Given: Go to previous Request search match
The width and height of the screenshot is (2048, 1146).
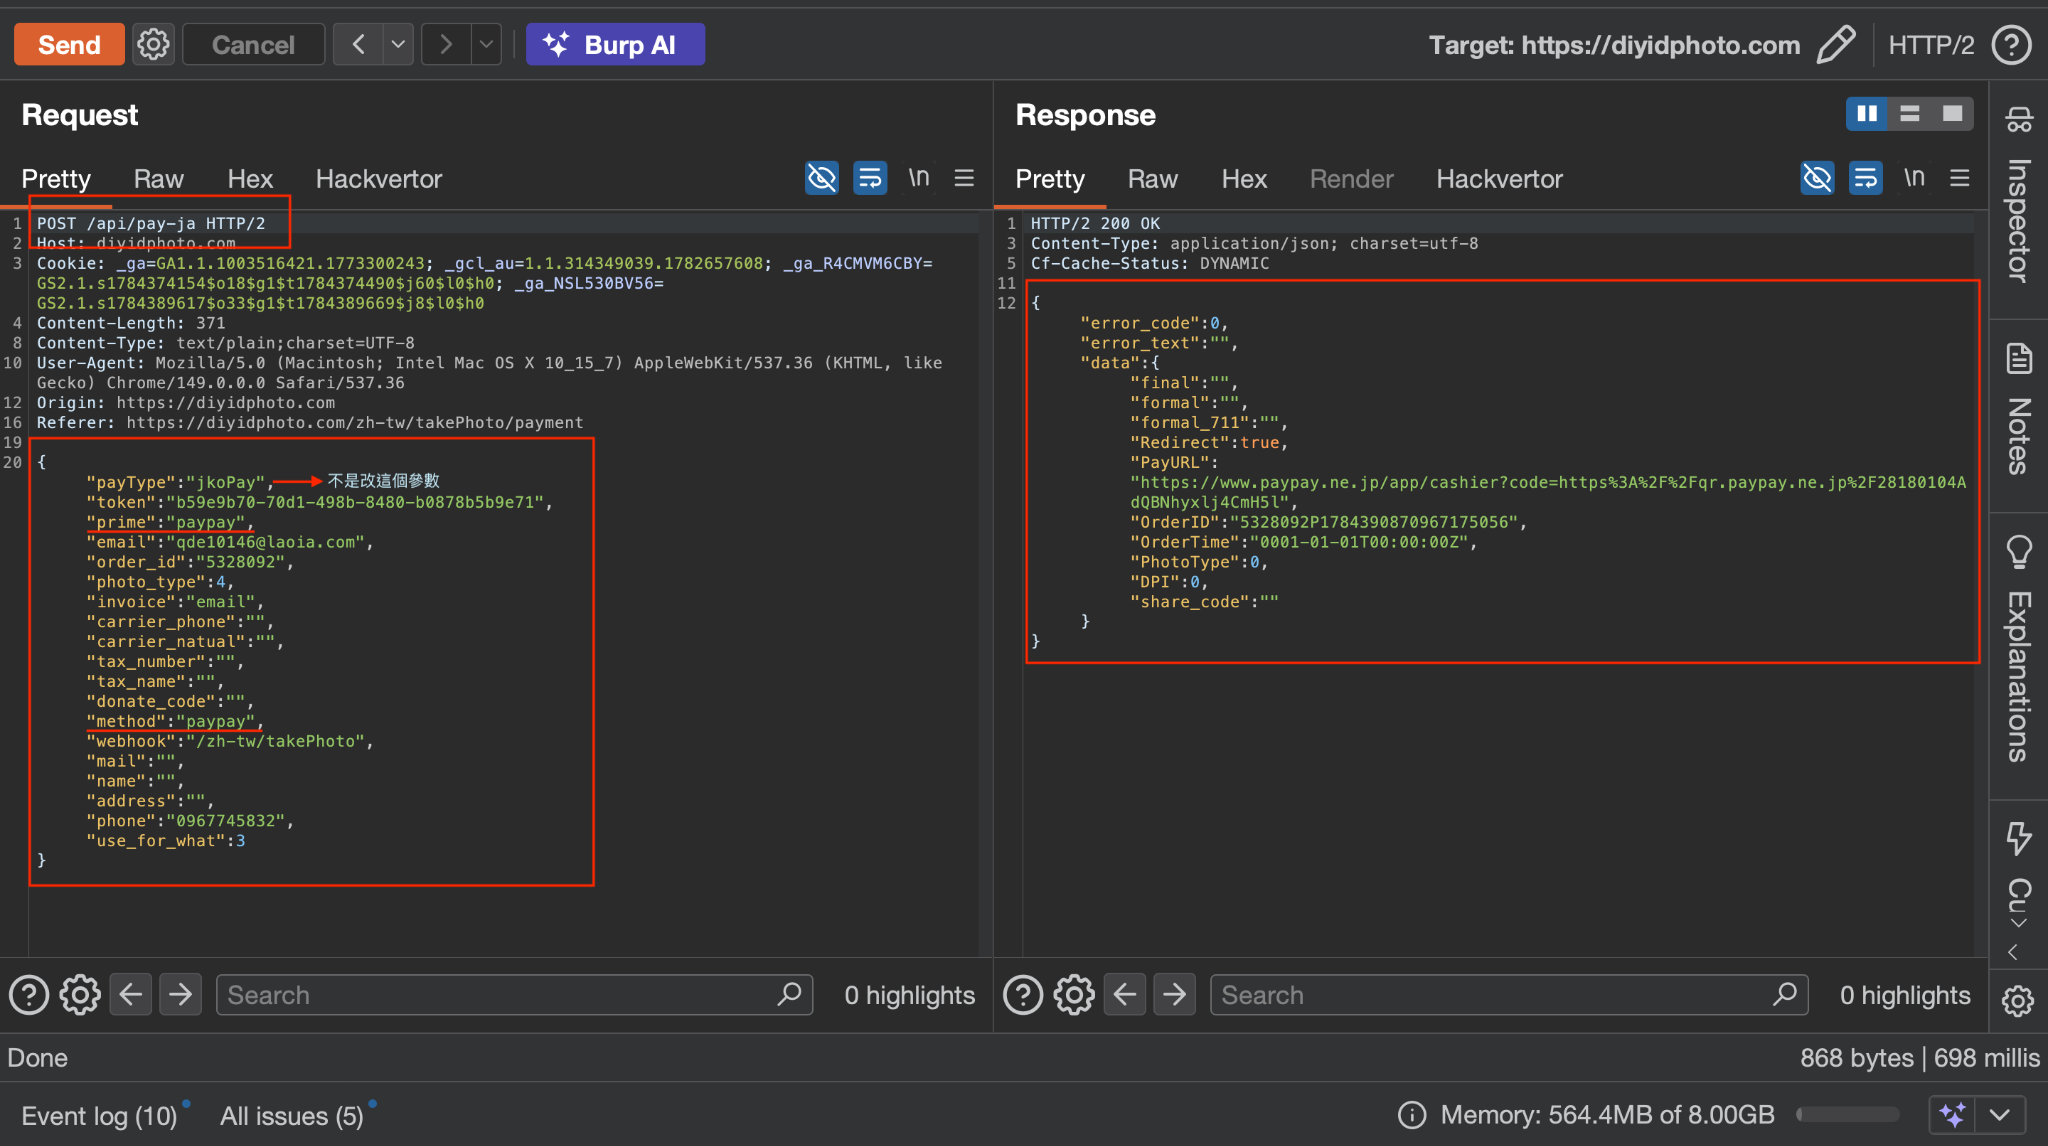Looking at the screenshot, I should coord(131,995).
